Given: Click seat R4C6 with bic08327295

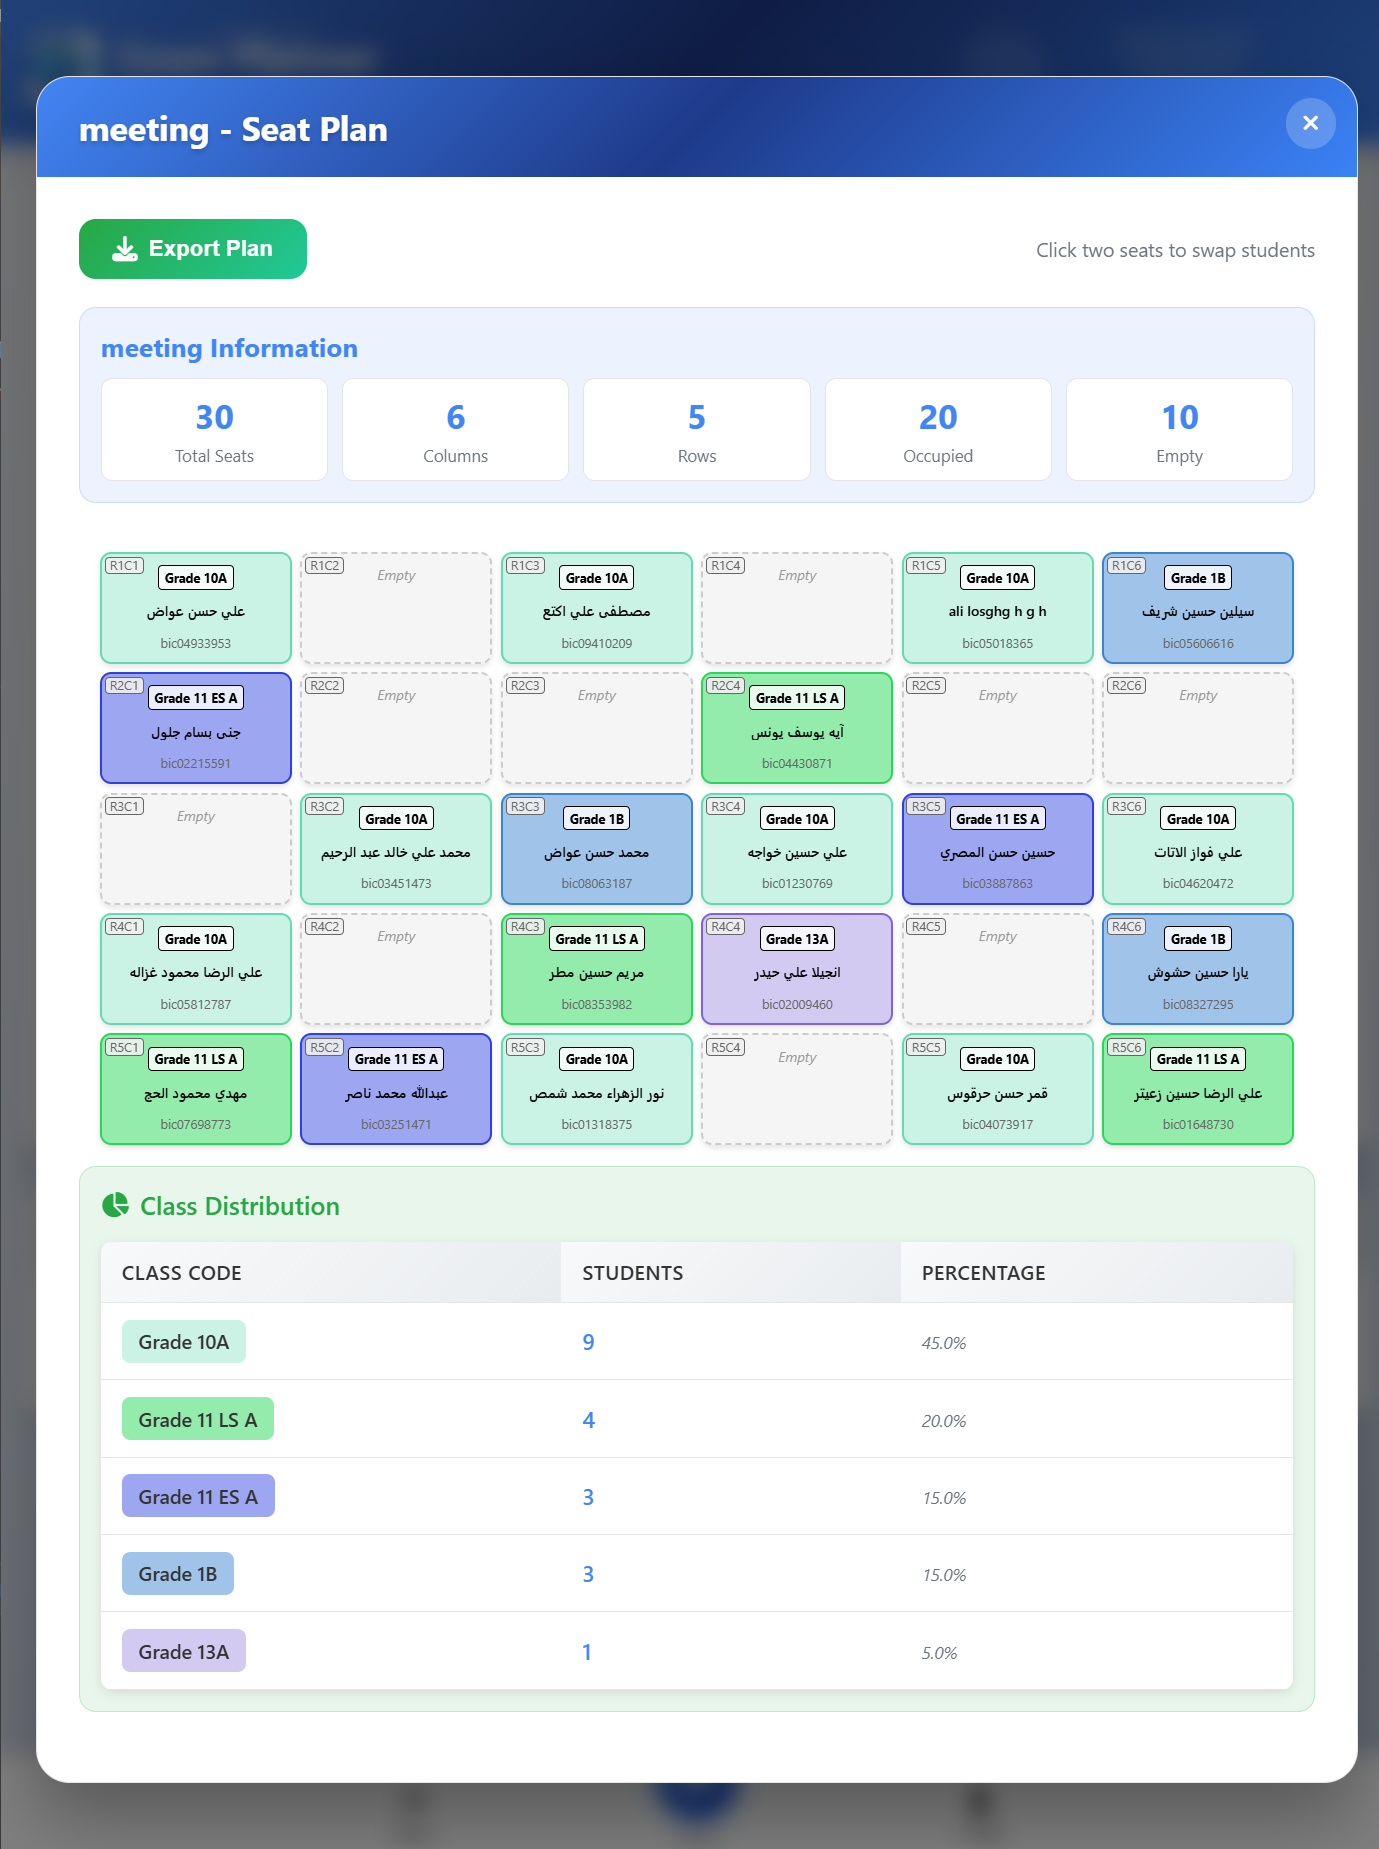Looking at the screenshot, I should coord(1198,969).
